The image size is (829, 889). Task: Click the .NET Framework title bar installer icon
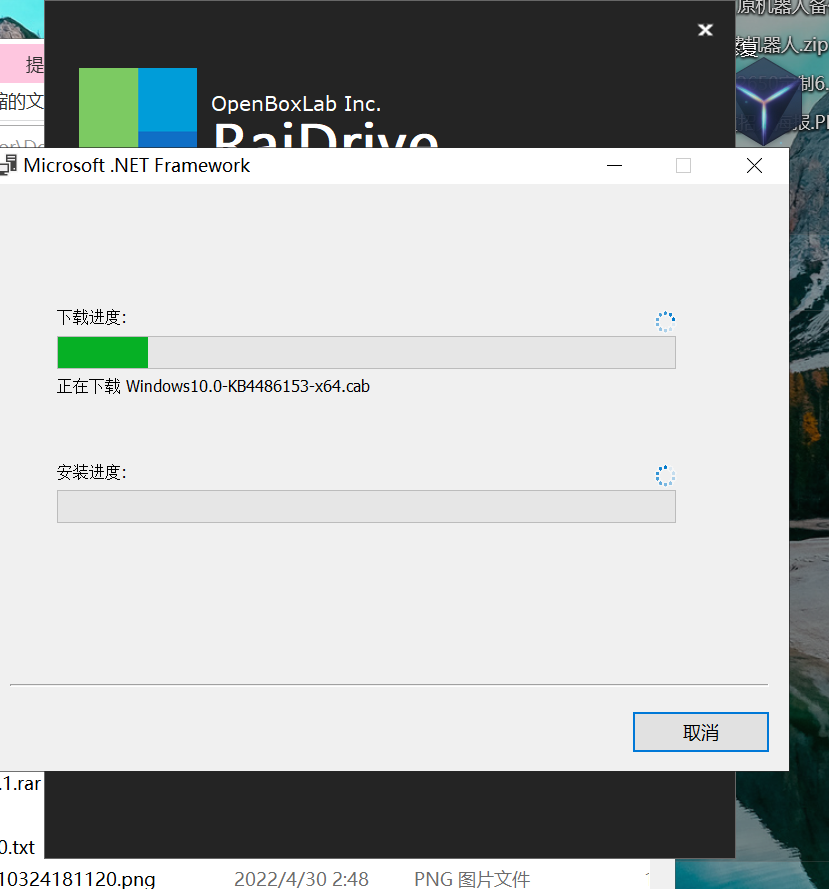(x=9, y=165)
